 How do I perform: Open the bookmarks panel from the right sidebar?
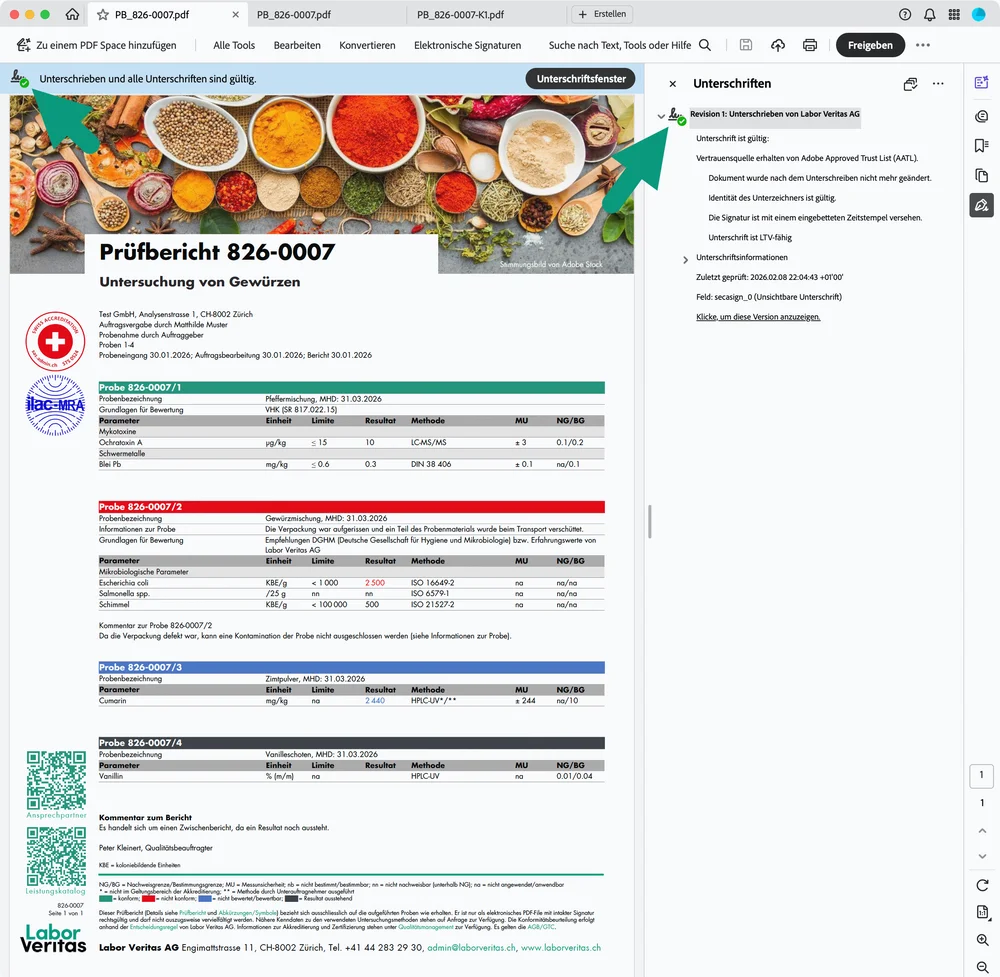[981, 146]
